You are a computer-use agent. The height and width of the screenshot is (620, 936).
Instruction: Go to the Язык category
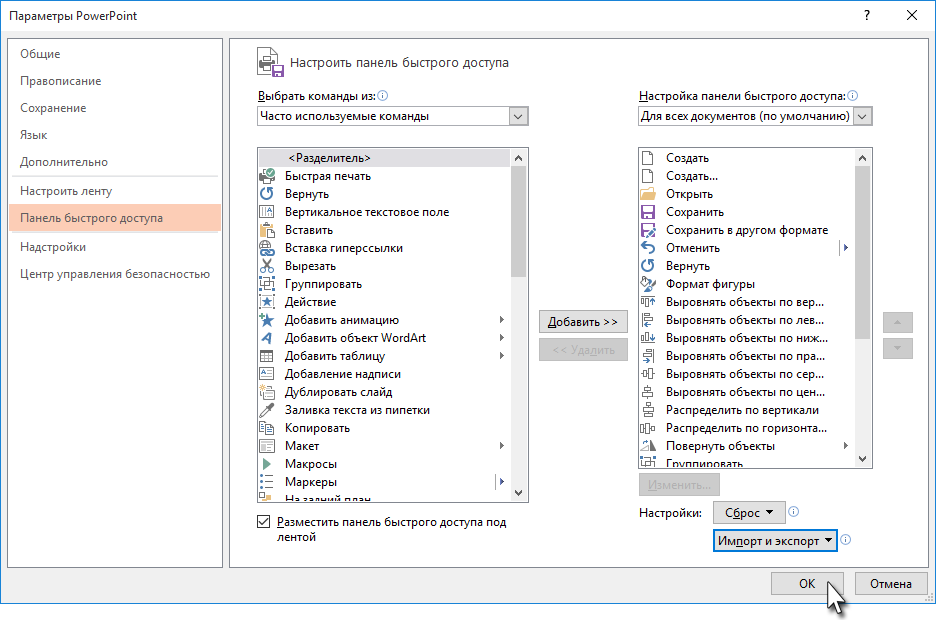pyautogui.click(x=115, y=135)
